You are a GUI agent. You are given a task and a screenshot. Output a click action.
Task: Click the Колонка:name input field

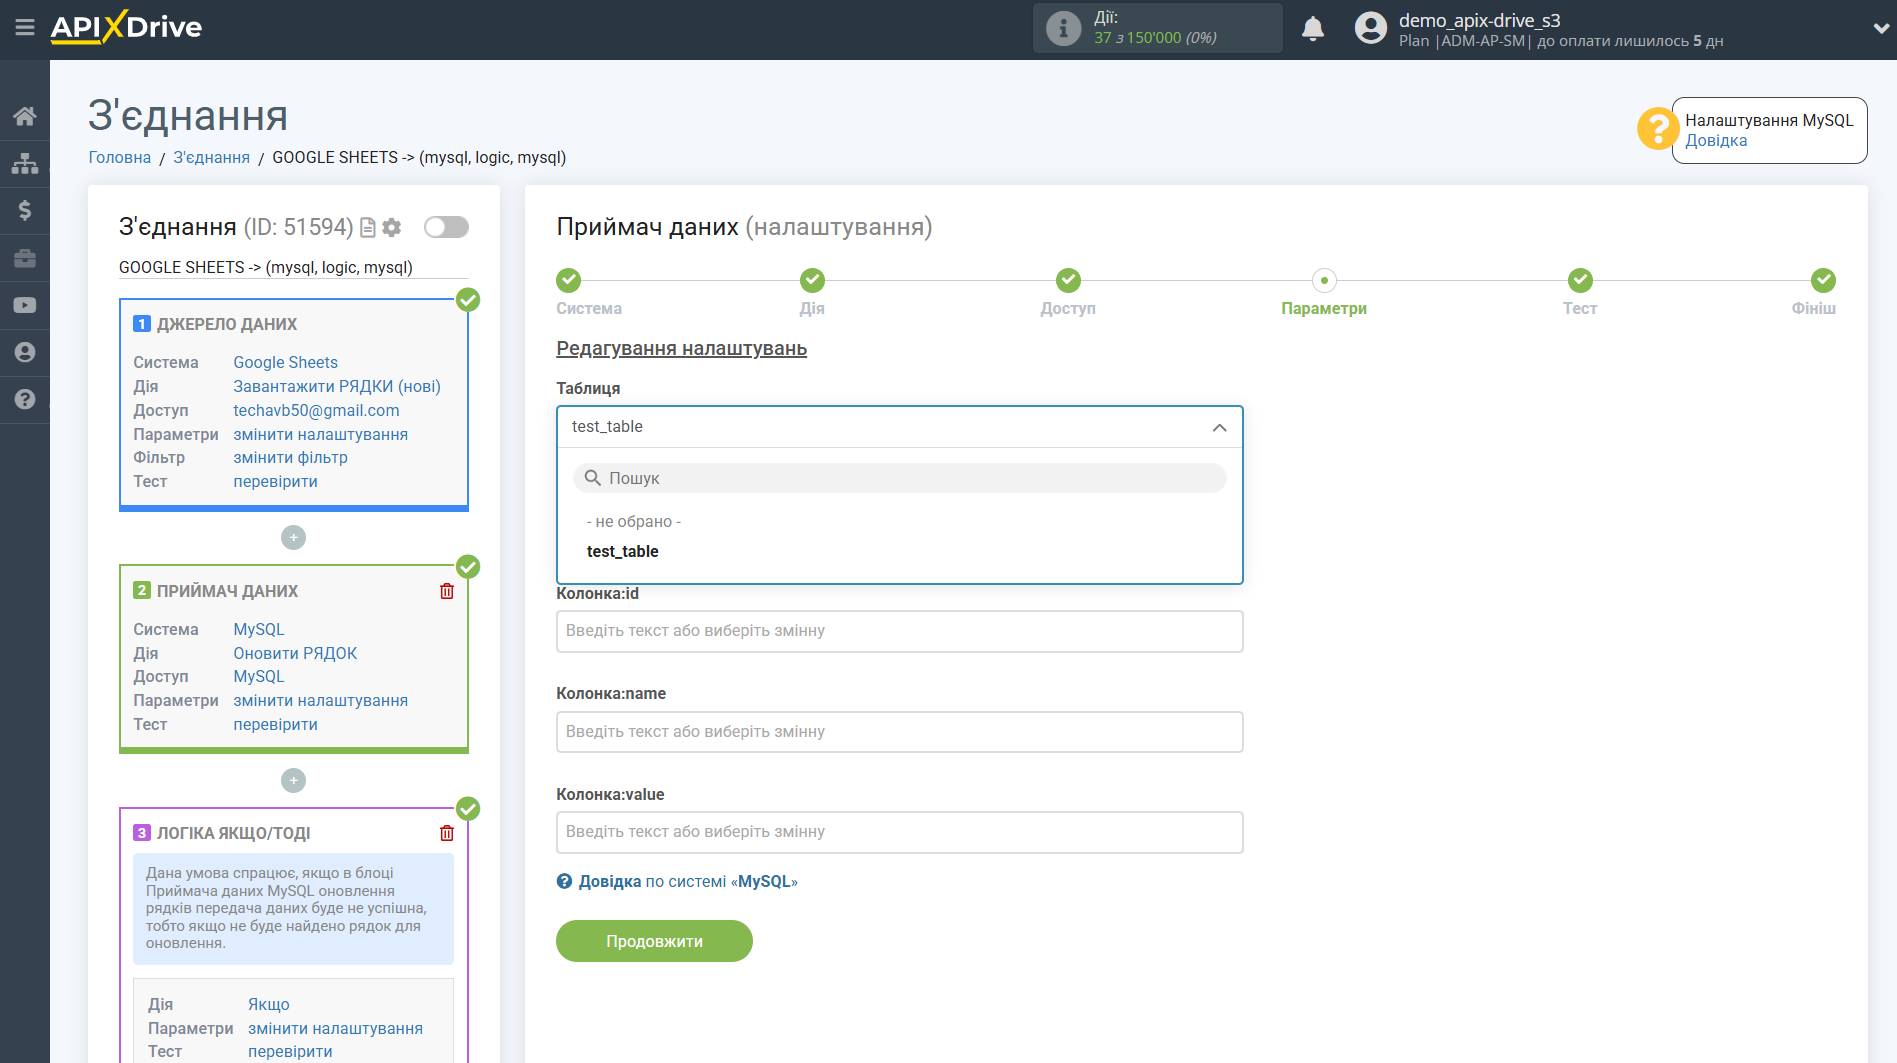[x=899, y=732]
